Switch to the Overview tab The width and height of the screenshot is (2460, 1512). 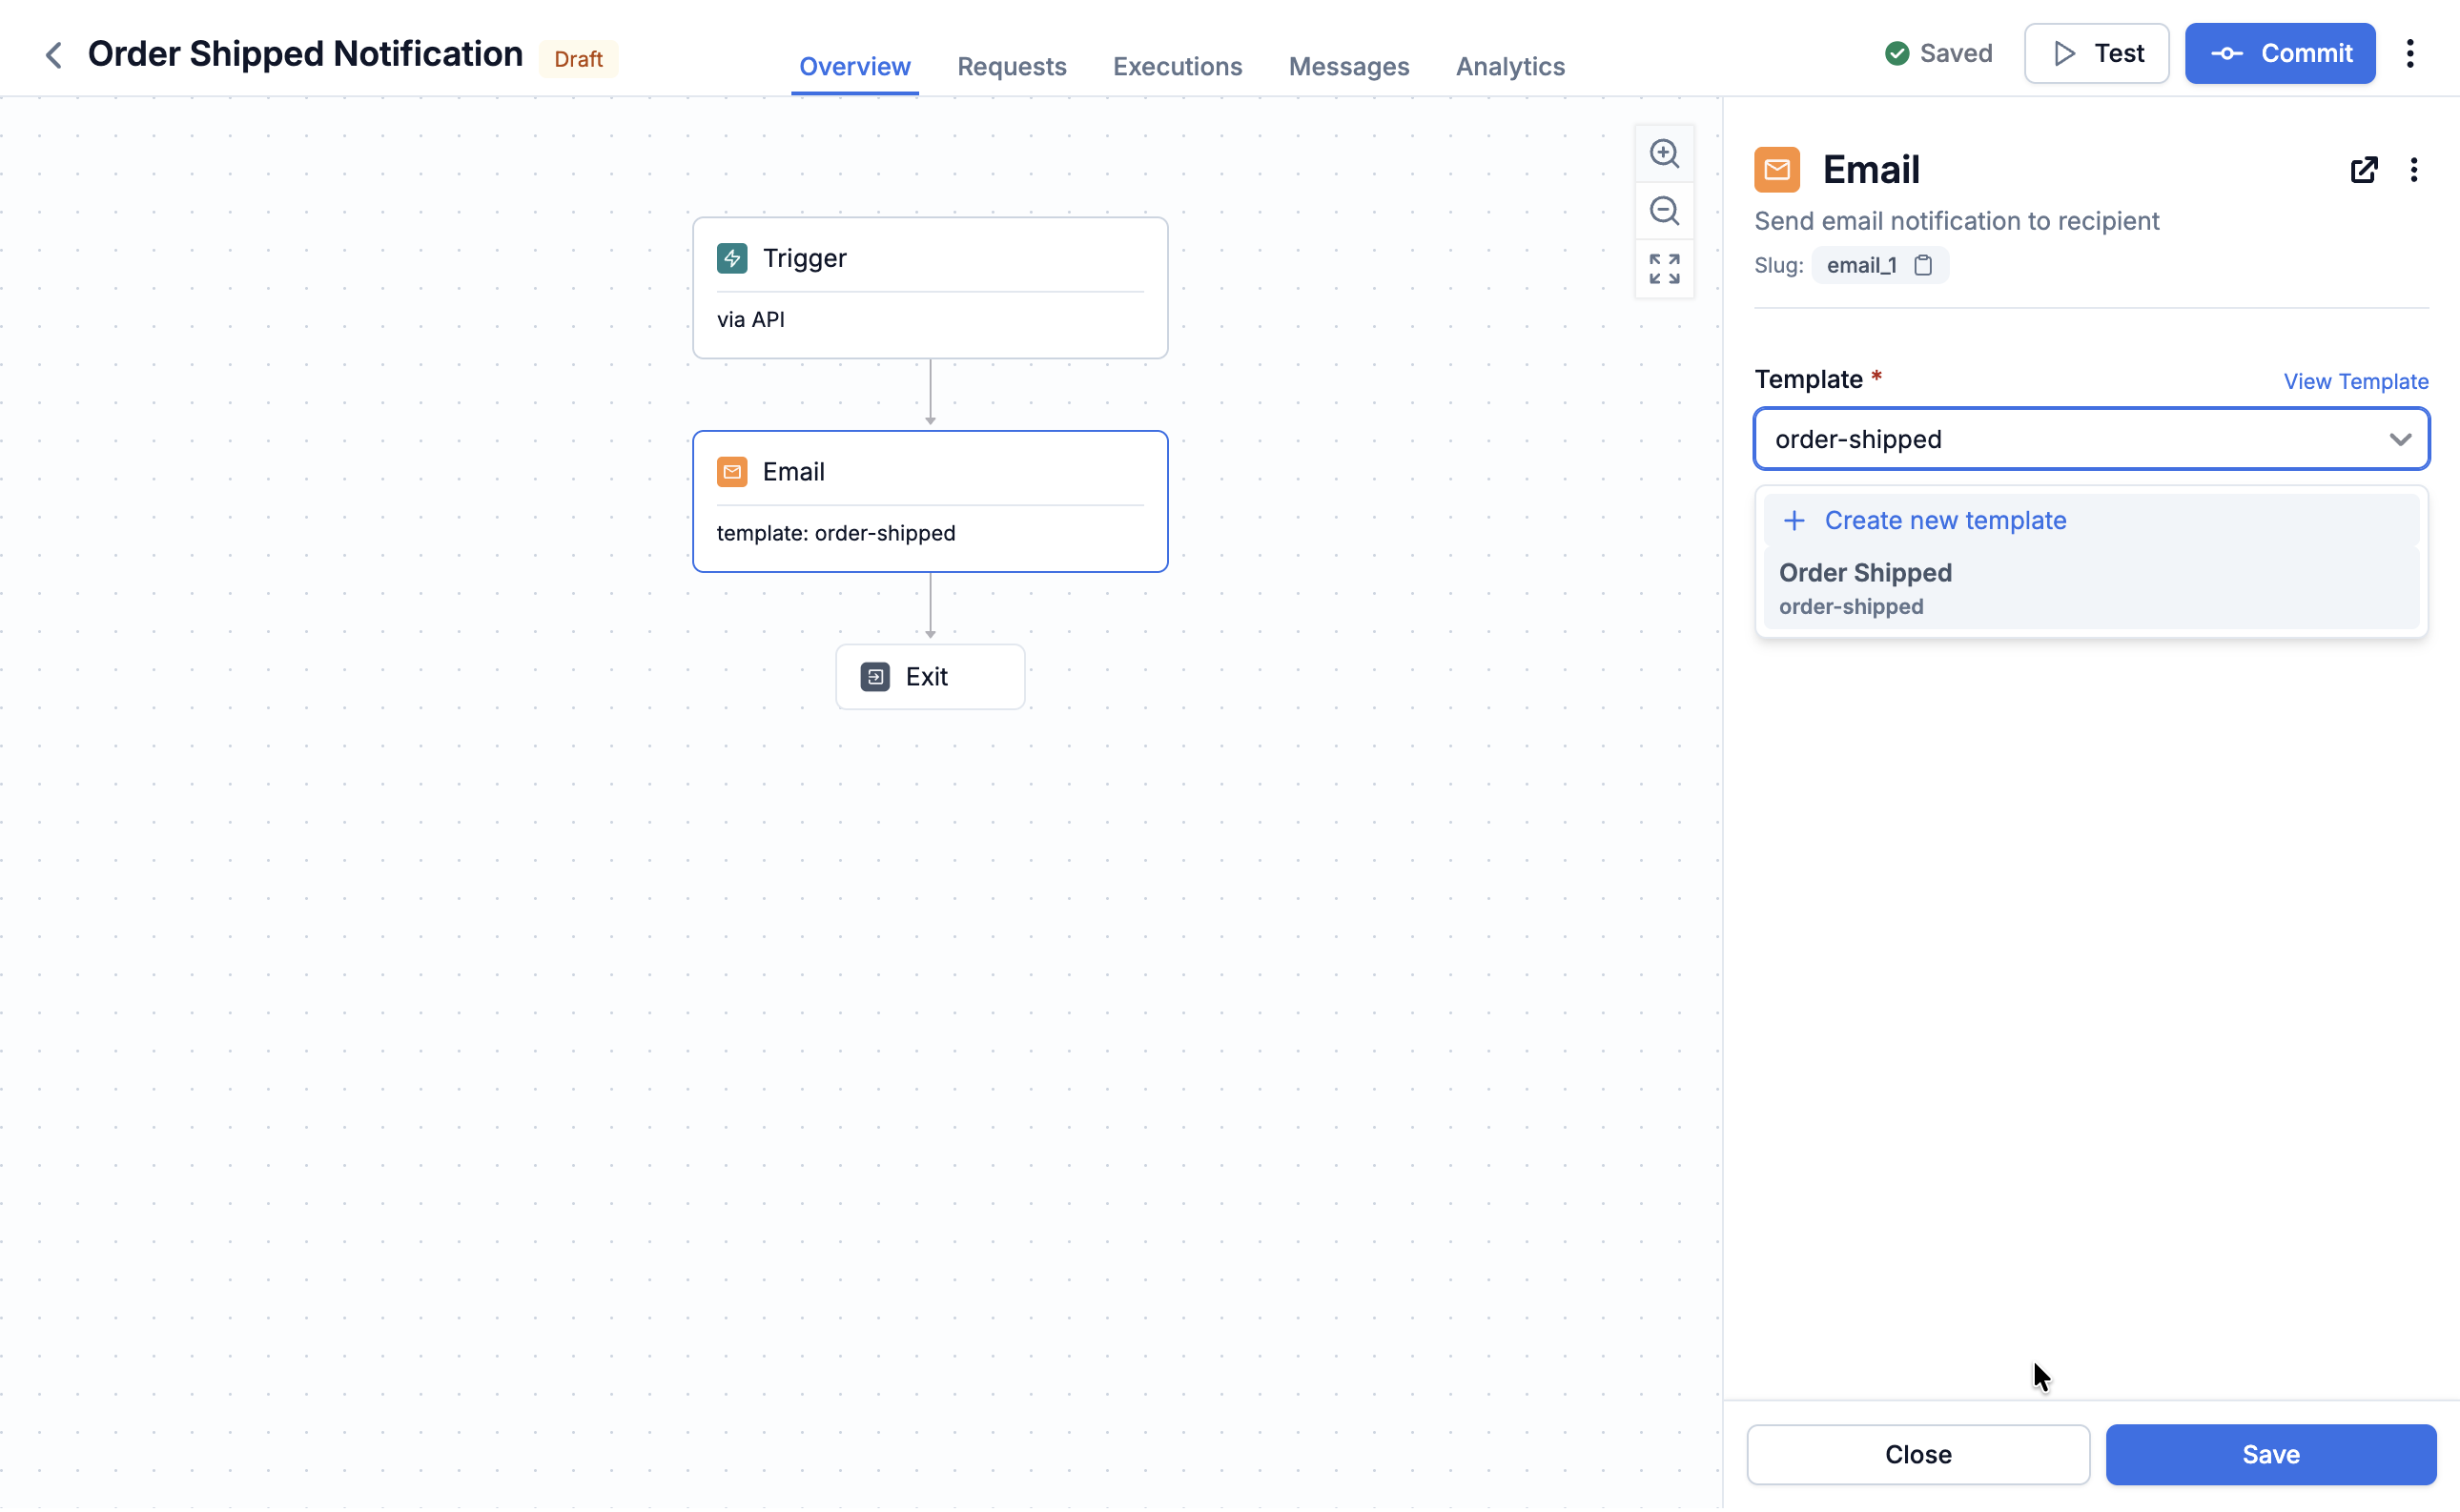point(854,66)
